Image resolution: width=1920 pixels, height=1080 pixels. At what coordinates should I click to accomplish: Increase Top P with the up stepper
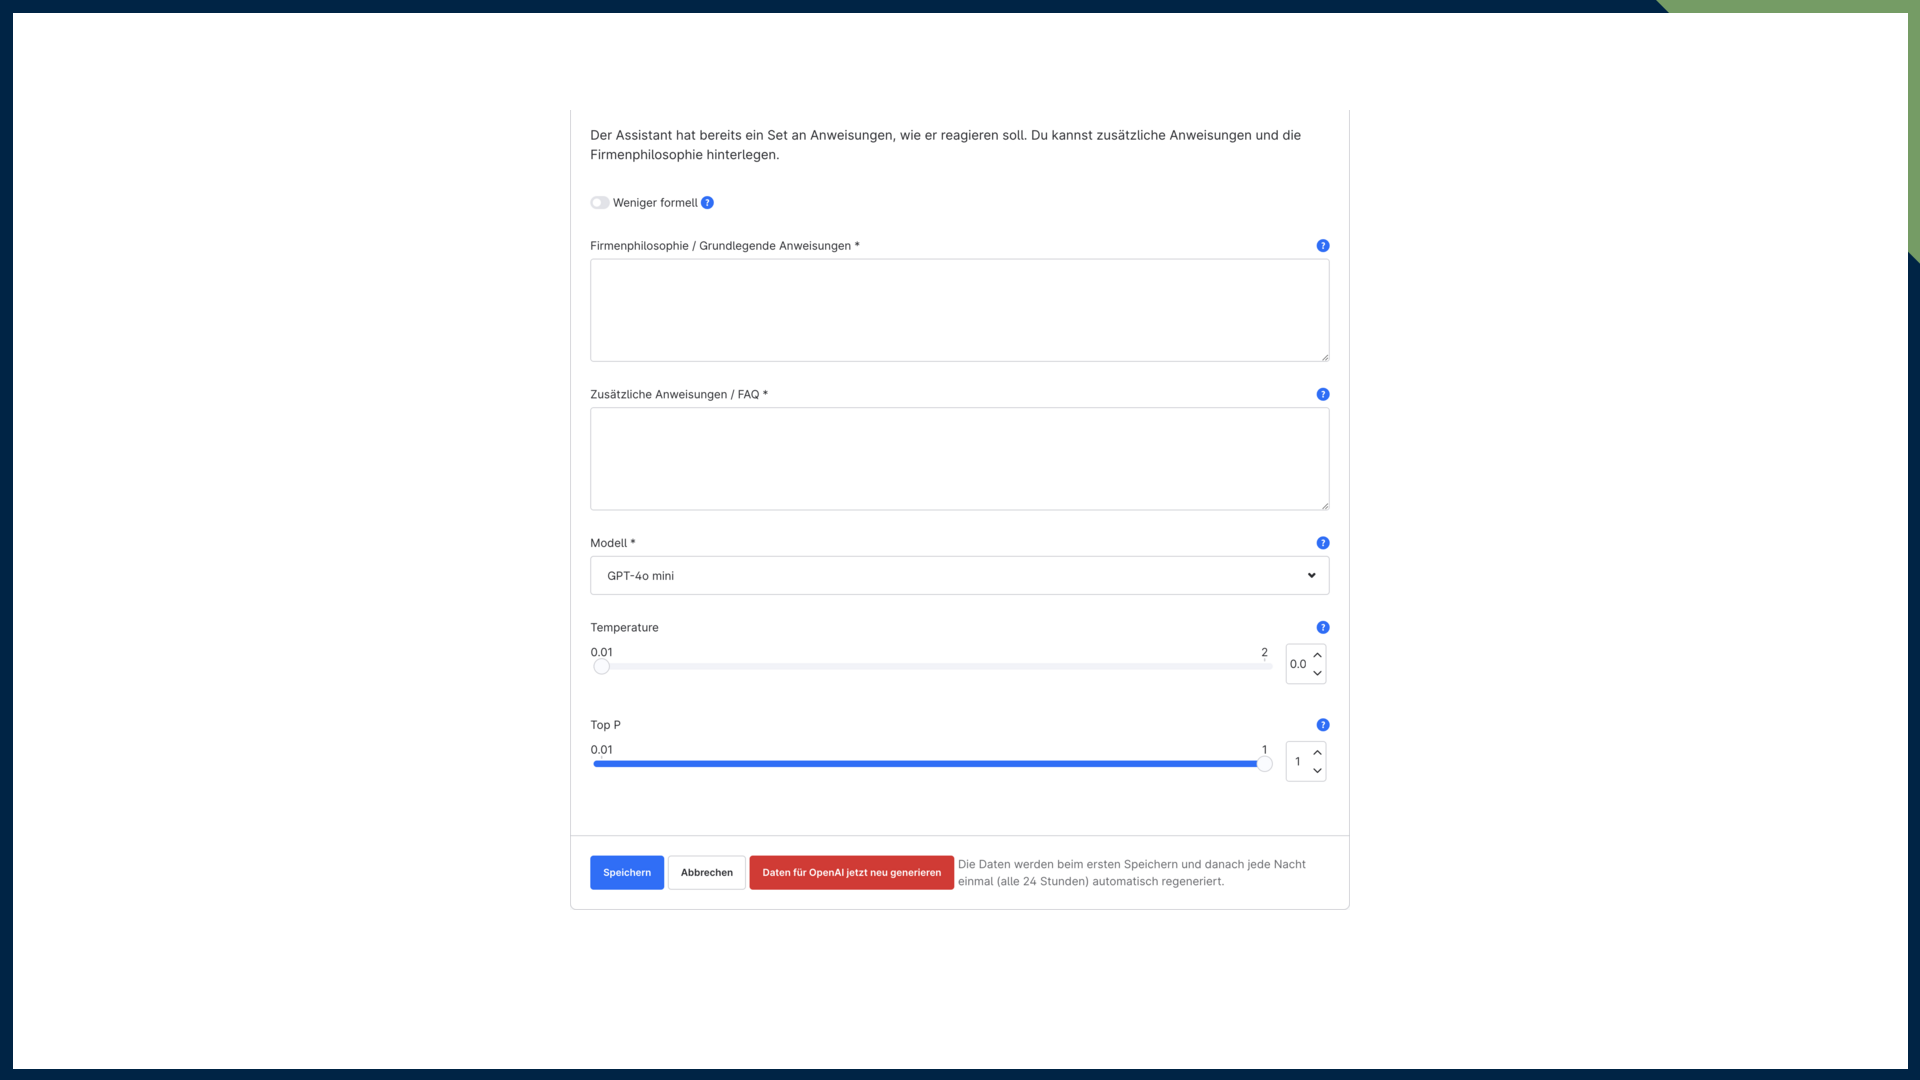(1317, 752)
